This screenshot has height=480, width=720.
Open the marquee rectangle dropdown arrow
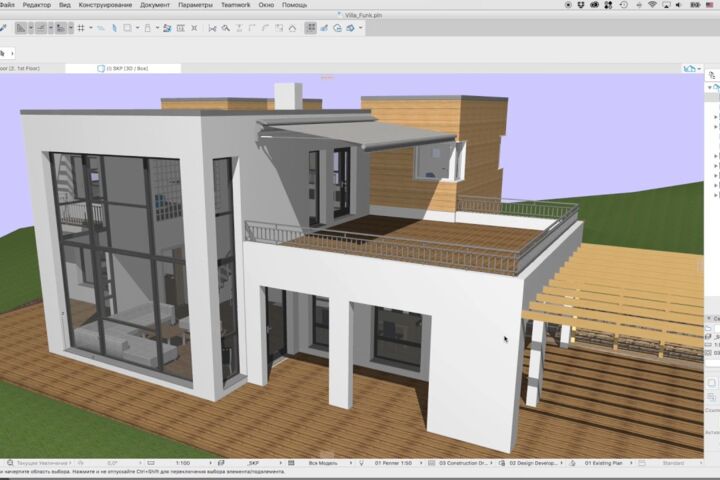click(137, 28)
